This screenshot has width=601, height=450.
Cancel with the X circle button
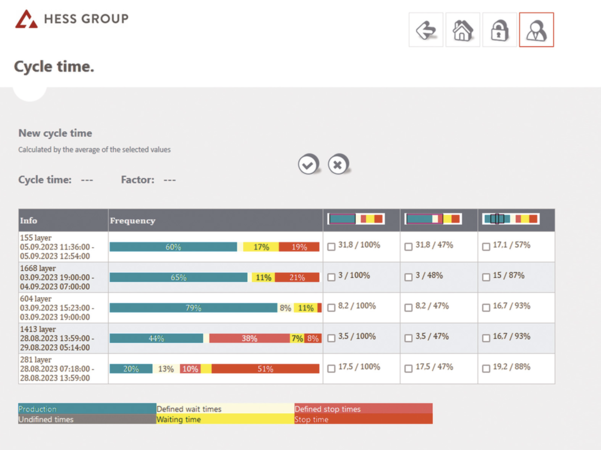click(338, 164)
